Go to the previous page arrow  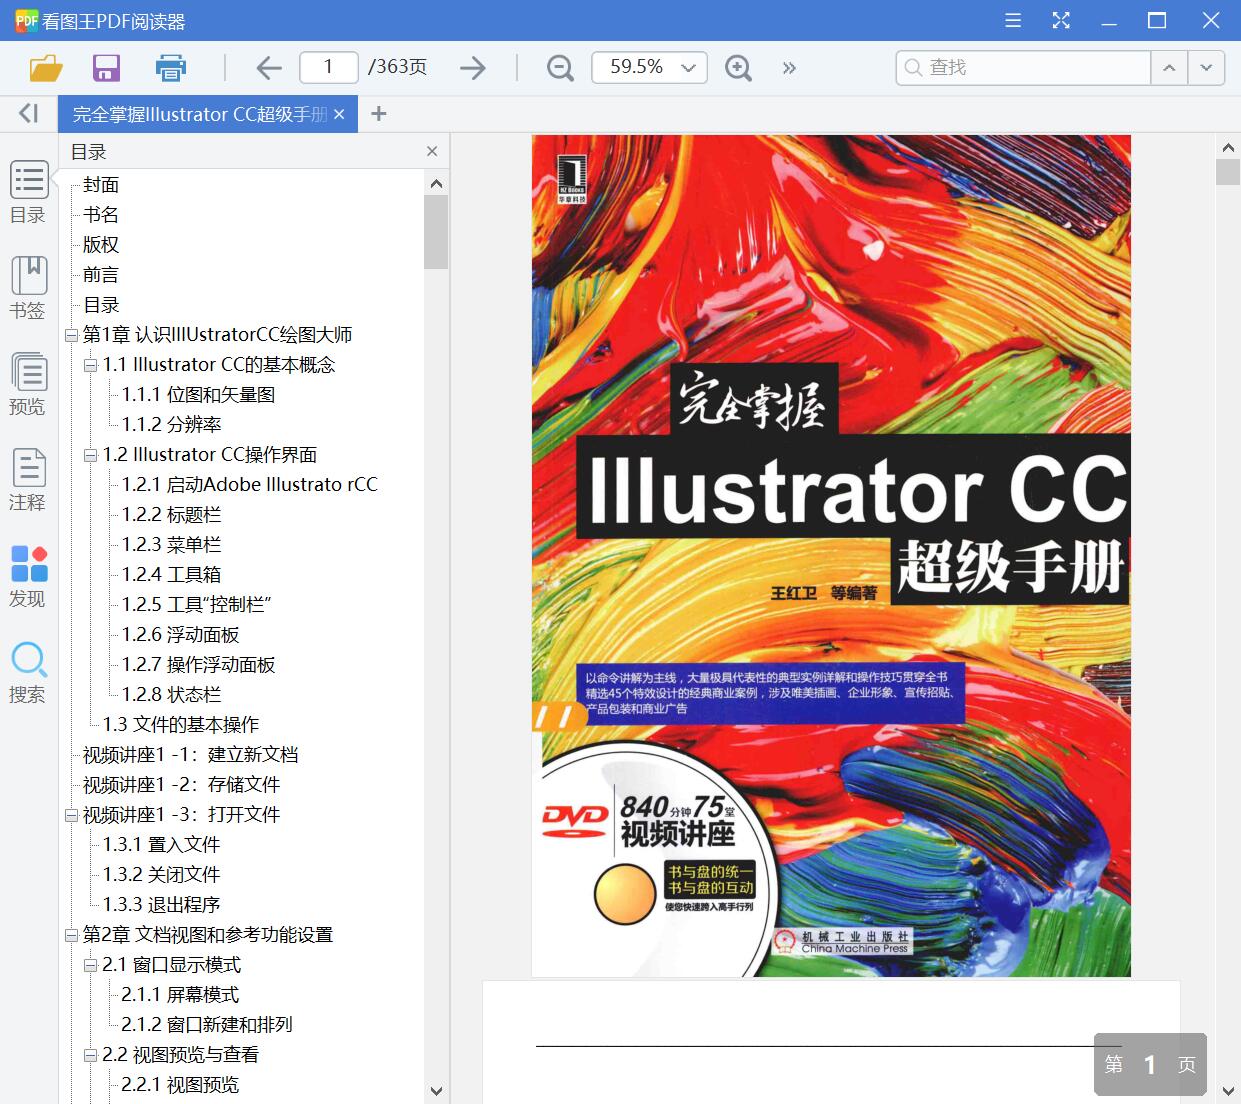(269, 68)
